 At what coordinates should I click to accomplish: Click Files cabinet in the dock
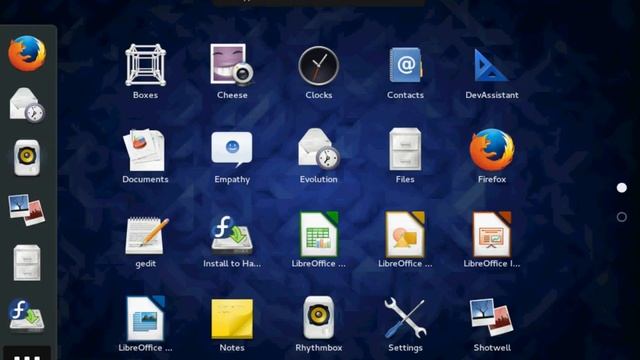click(x=27, y=262)
